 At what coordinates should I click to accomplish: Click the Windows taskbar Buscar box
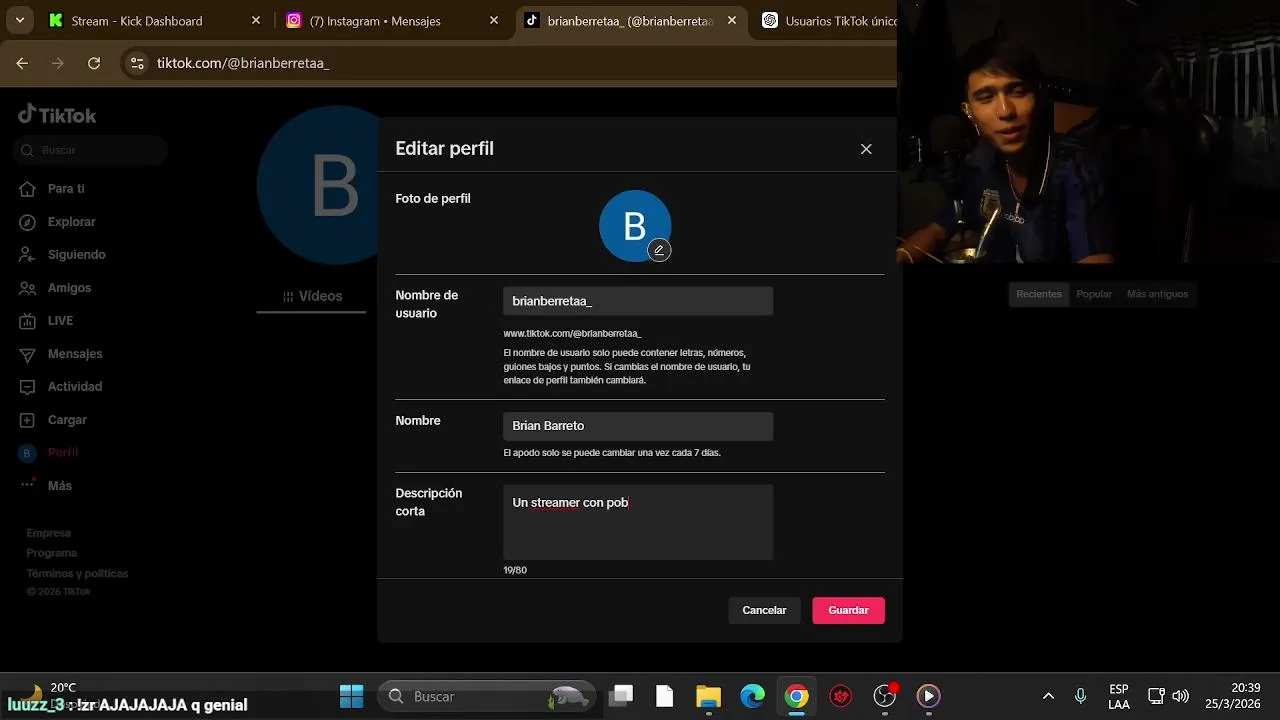487,696
